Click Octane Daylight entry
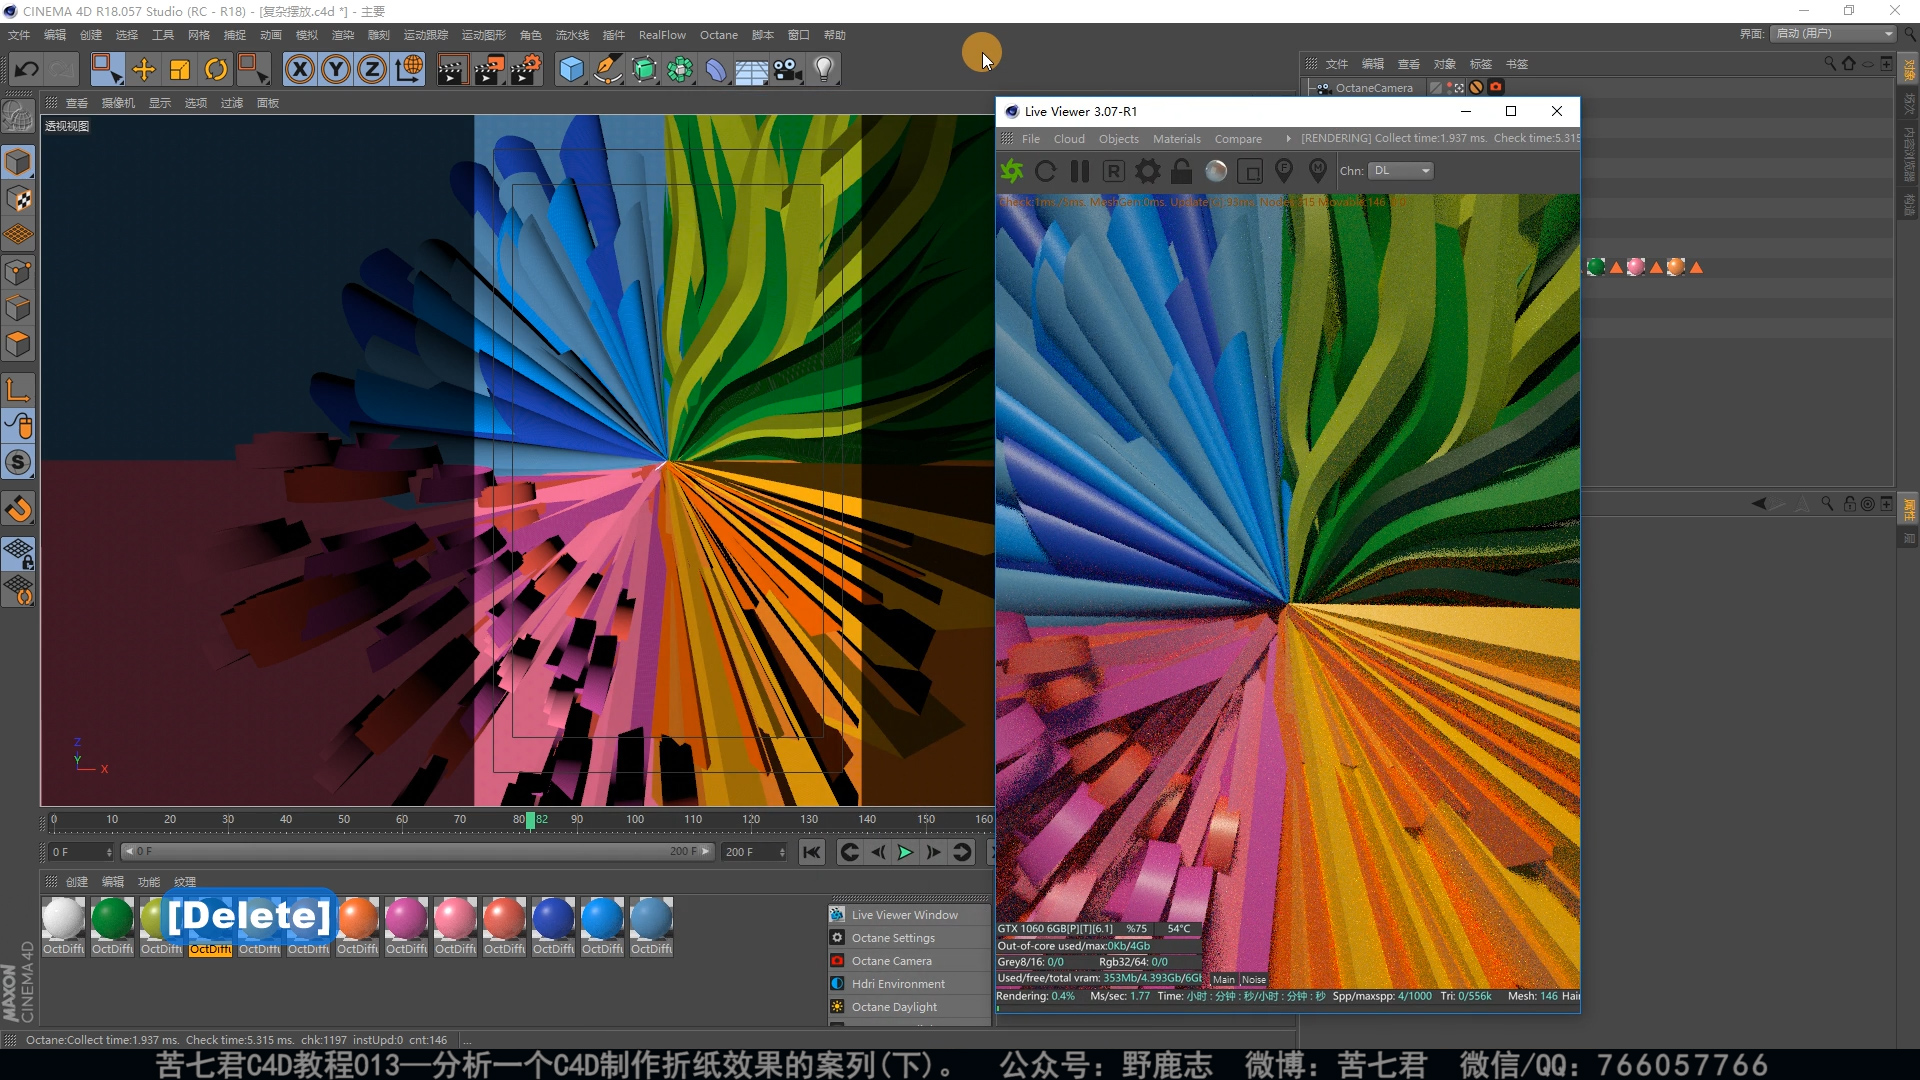 click(x=894, y=1007)
